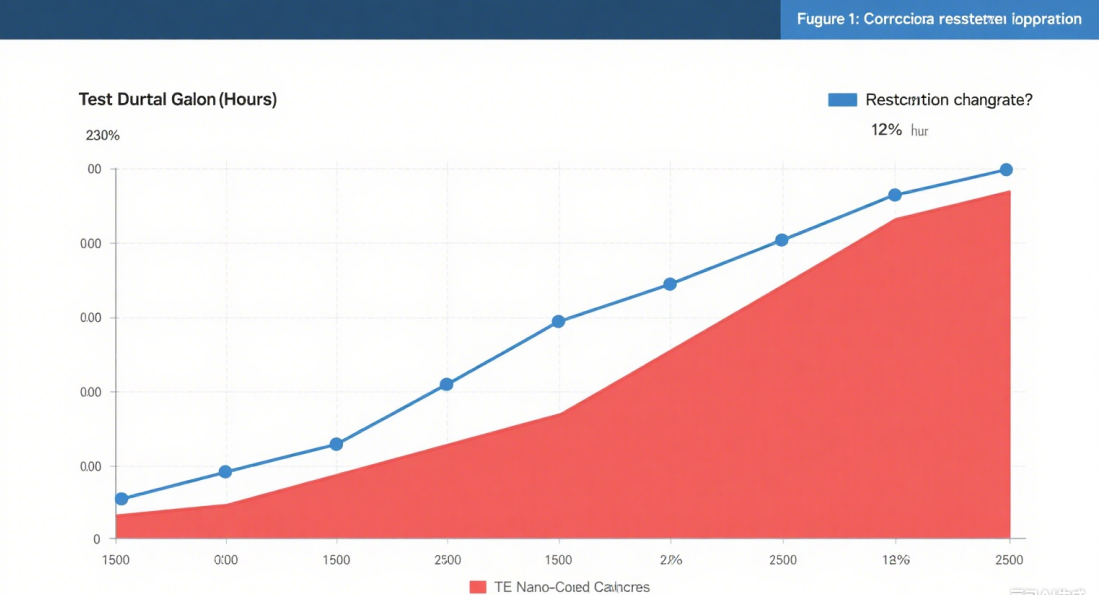This screenshot has height=595, width=1099.
Task: Click the watermark in the bottom-right corner
Action: pyautogui.click(x=1052, y=588)
